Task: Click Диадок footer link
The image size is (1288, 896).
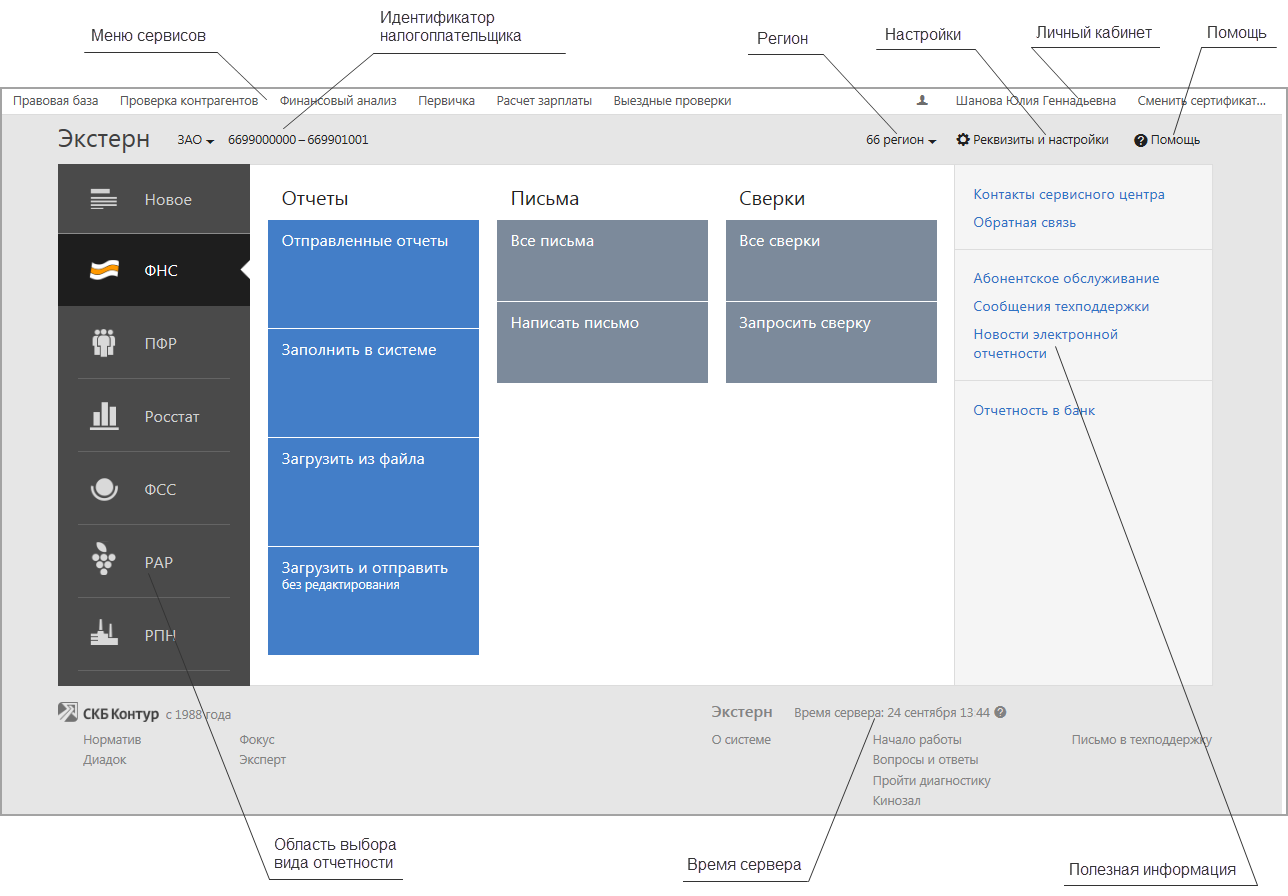Action: pos(105,760)
